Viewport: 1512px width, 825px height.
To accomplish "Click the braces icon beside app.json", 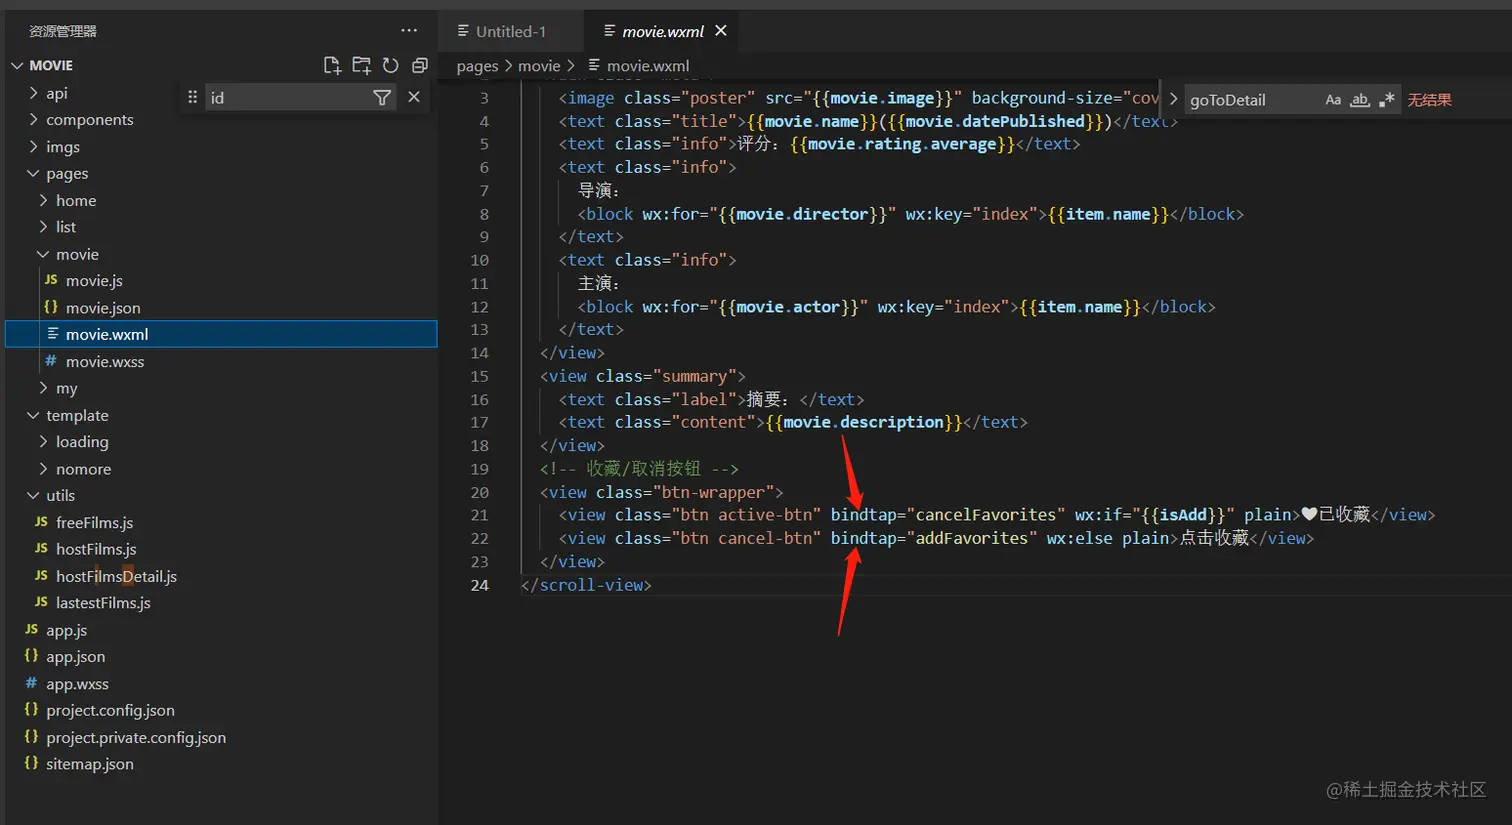I will 31,656.
